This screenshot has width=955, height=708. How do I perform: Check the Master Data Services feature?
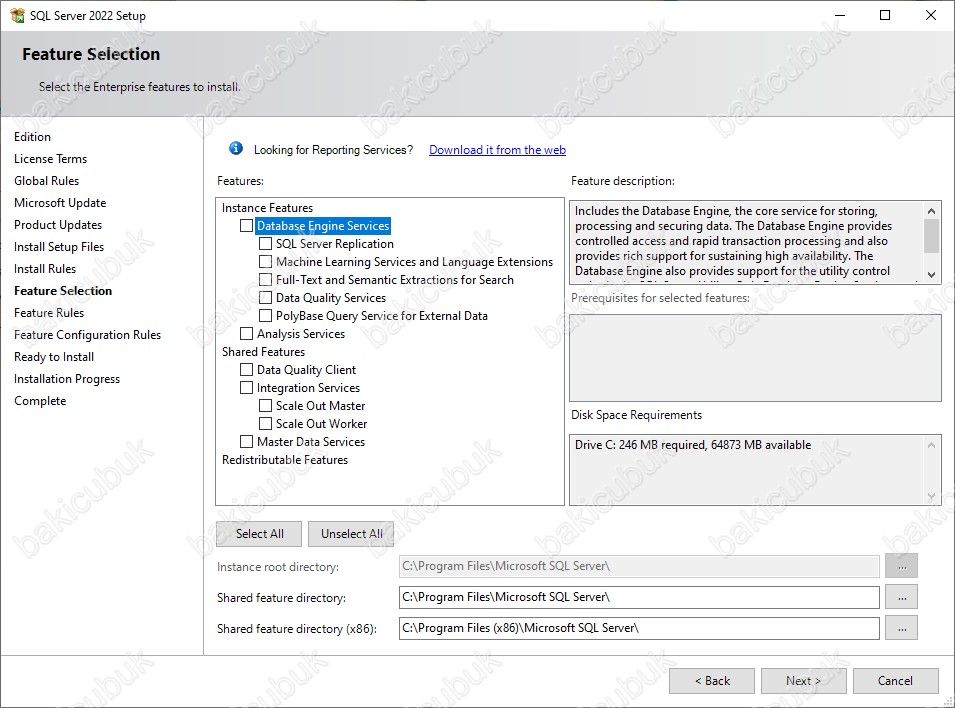coord(247,441)
